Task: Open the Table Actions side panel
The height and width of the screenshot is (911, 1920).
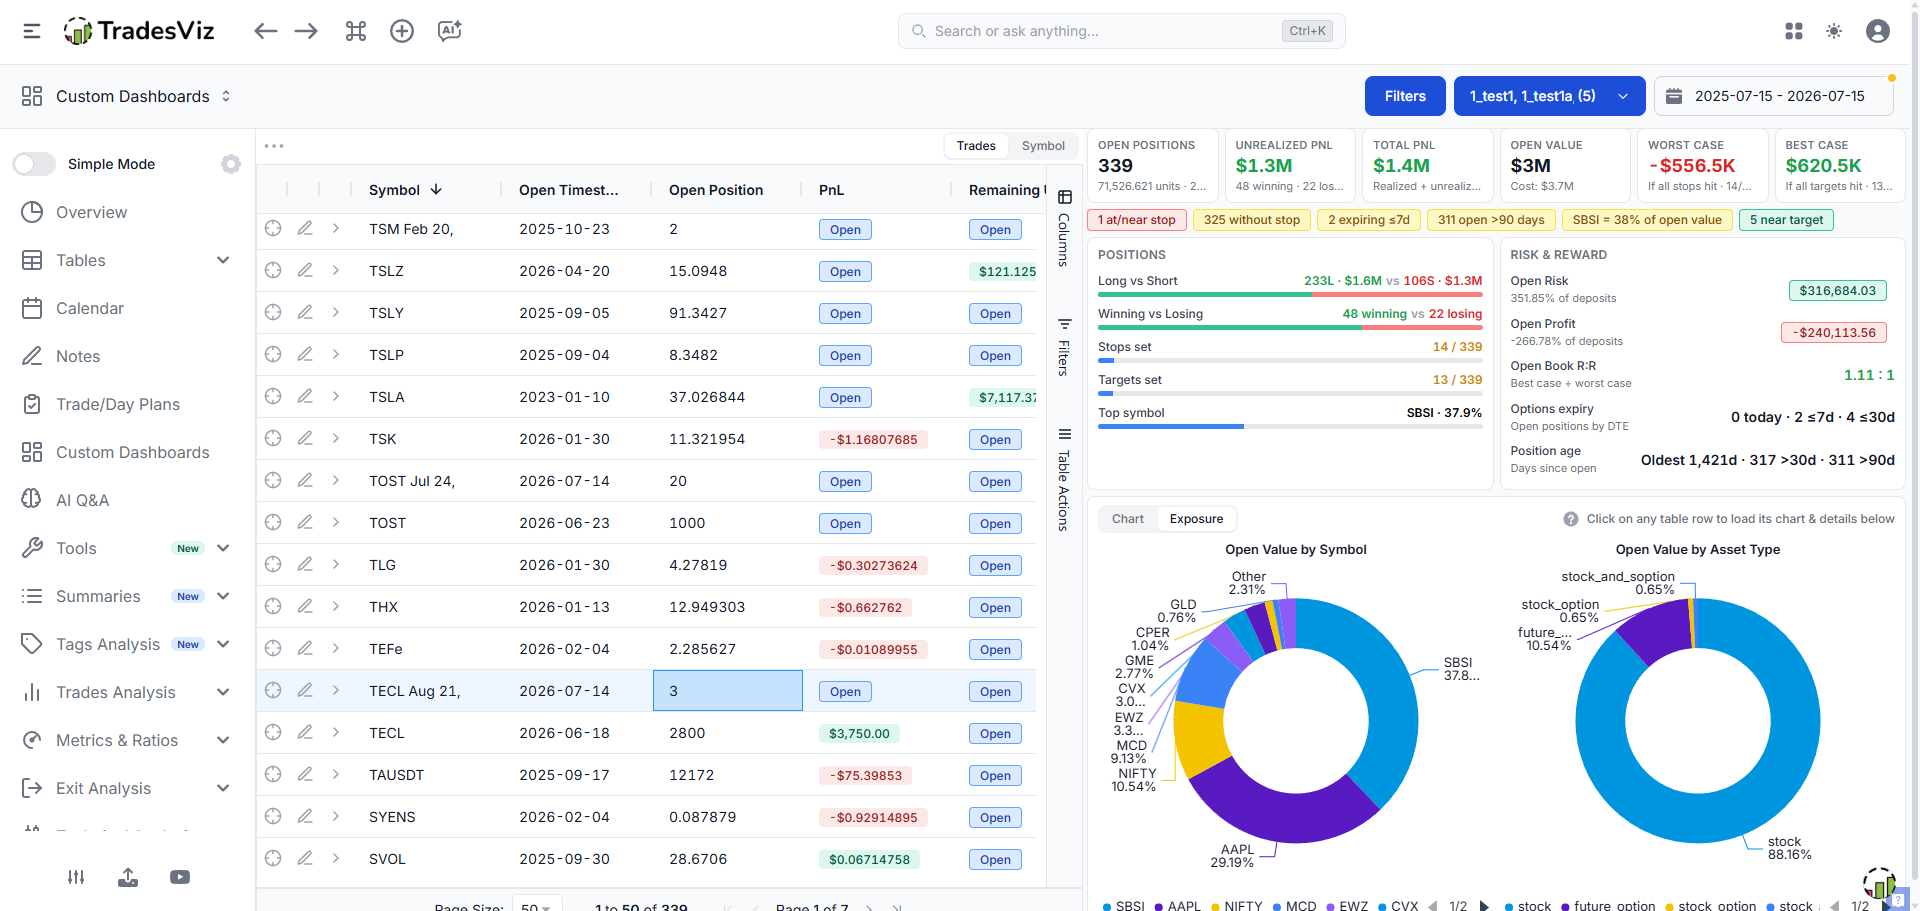Action: tap(1064, 481)
